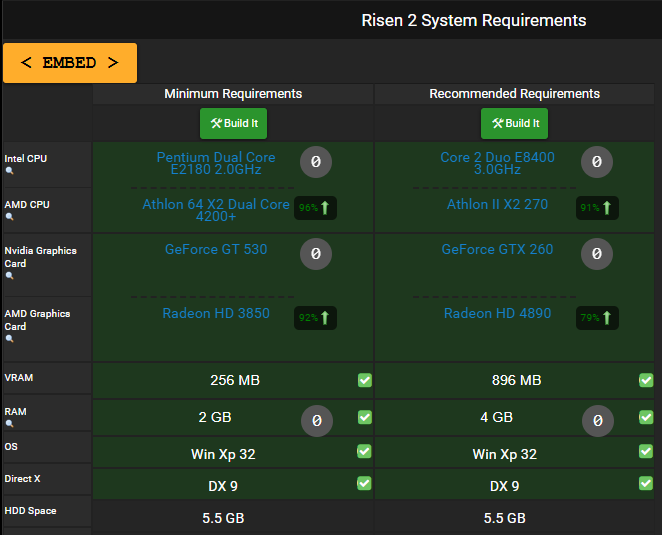662x535 pixels.
Task: Toggle the recommended Win Xp 32 checkbox
Action: pos(646,452)
